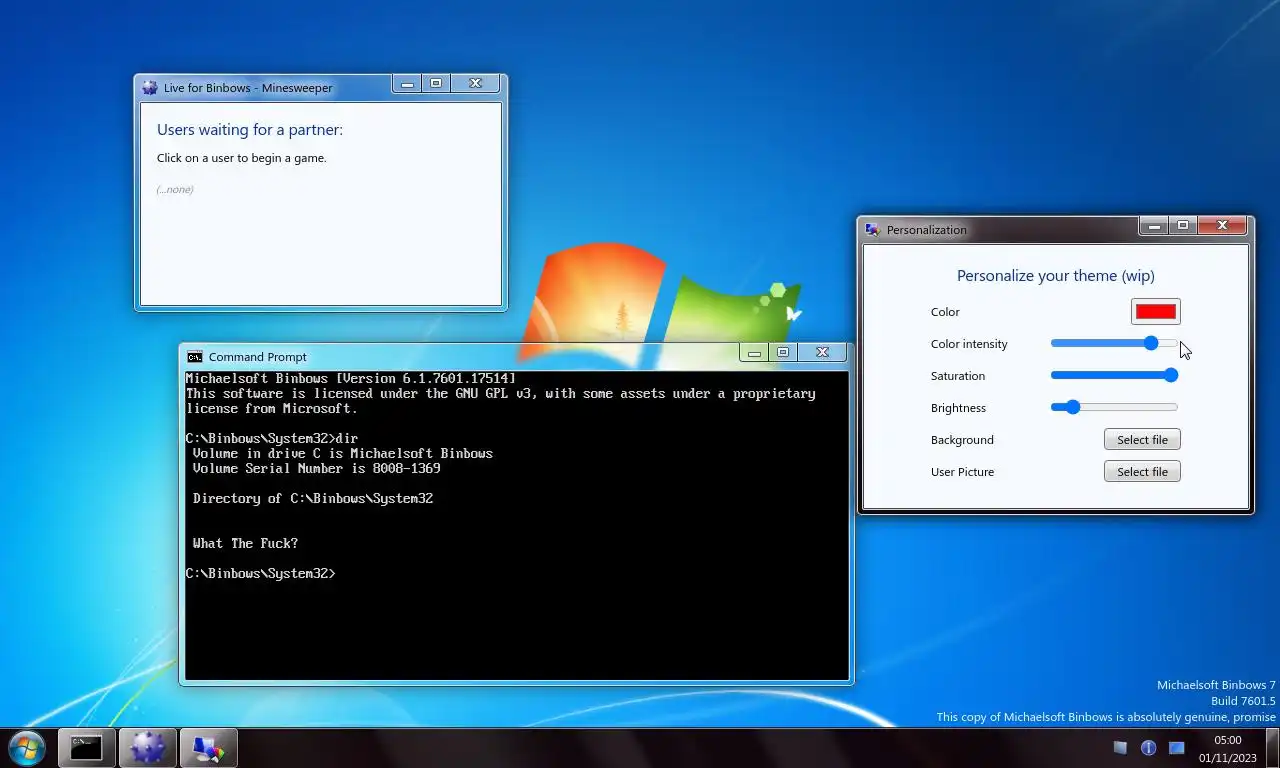Click the taskbar clock showing 05:00
This screenshot has height=768, width=1280.
pyautogui.click(x=1228, y=749)
